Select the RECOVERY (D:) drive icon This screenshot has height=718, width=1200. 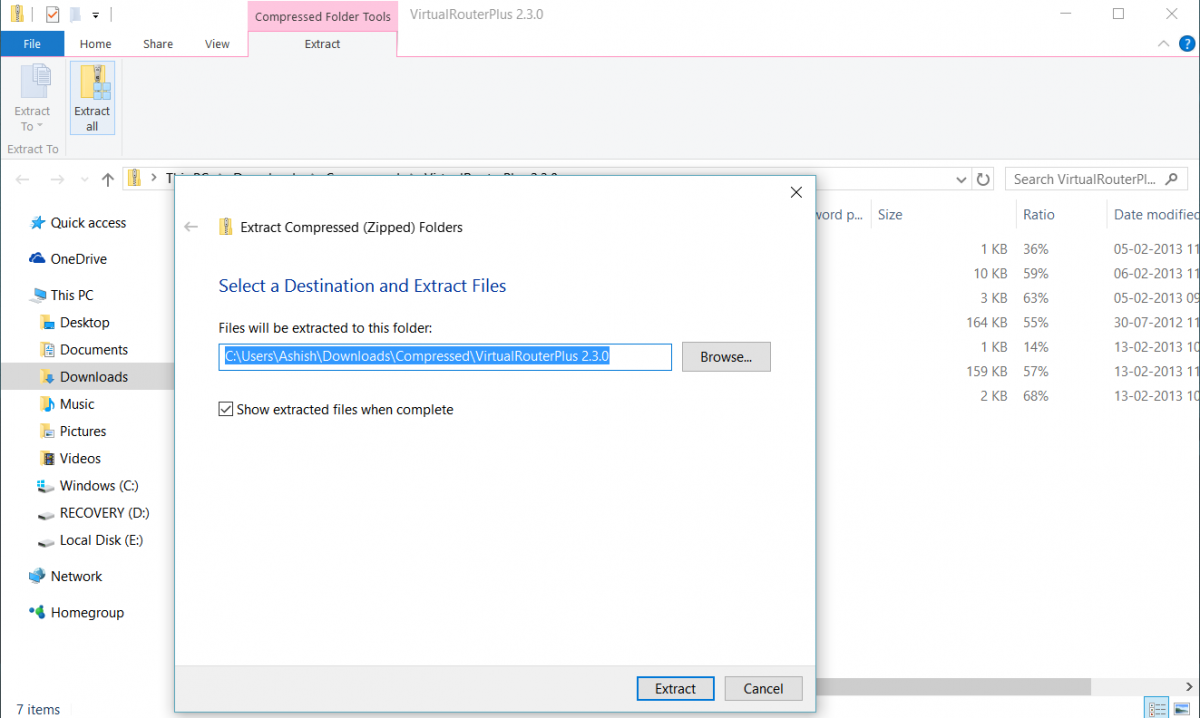[x=46, y=514]
